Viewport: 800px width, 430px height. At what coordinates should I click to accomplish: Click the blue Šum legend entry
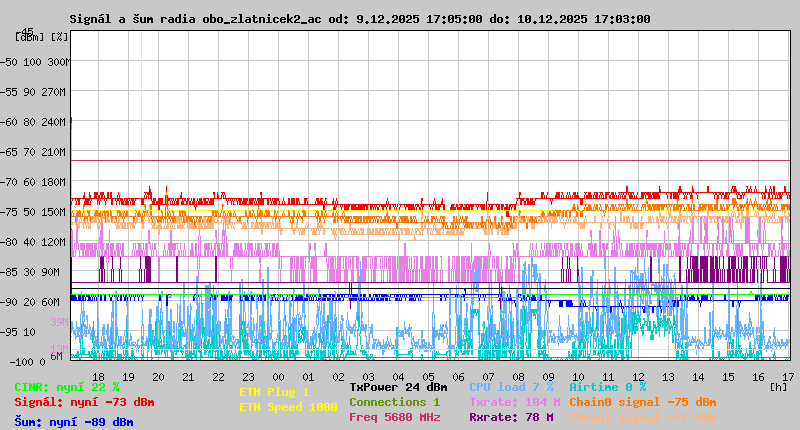(74, 422)
